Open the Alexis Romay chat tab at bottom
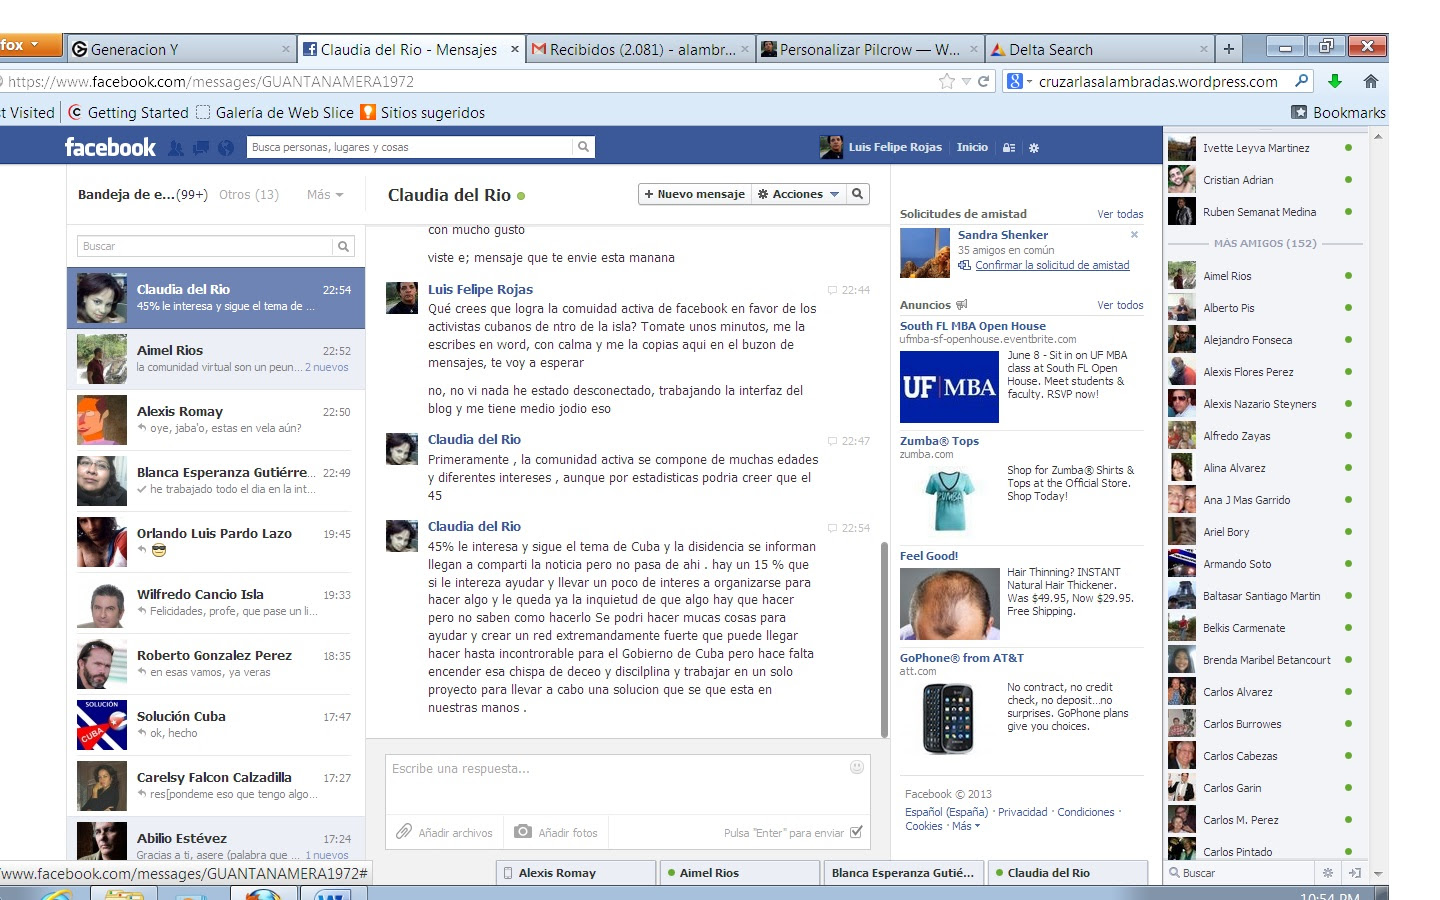The image size is (1440, 900). pyautogui.click(x=576, y=873)
